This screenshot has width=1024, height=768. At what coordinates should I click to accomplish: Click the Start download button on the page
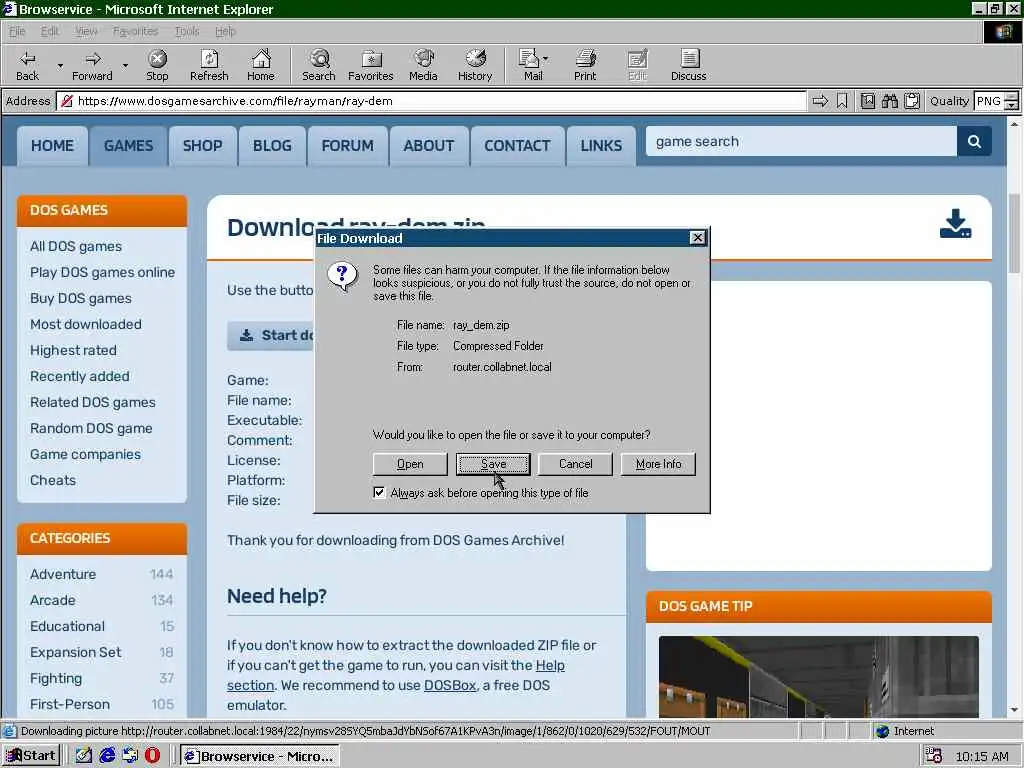pyautogui.click(x=271, y=336)
